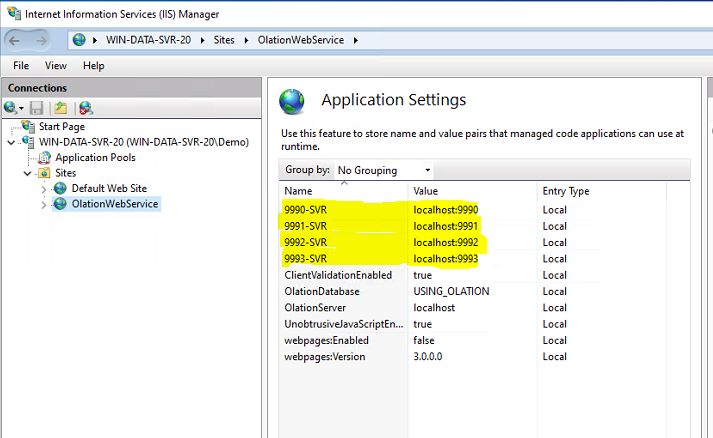This screenshot has width=713, height=438.
Task: Click the Connections panel header
Action: pos(132,88)
